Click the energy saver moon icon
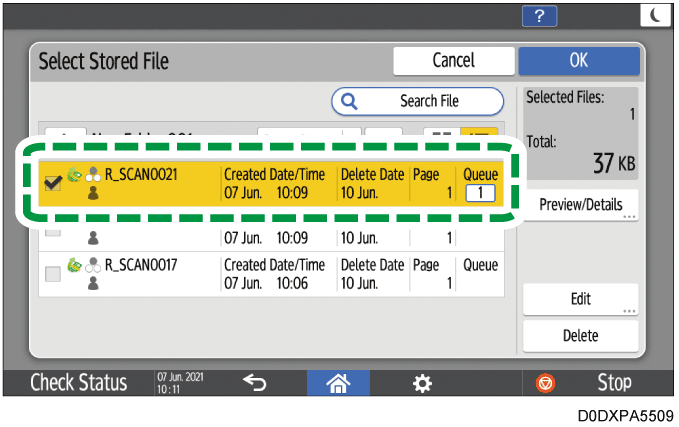This screenshot has height=427, width=679. pyautogui.click(x=655, y=14)
